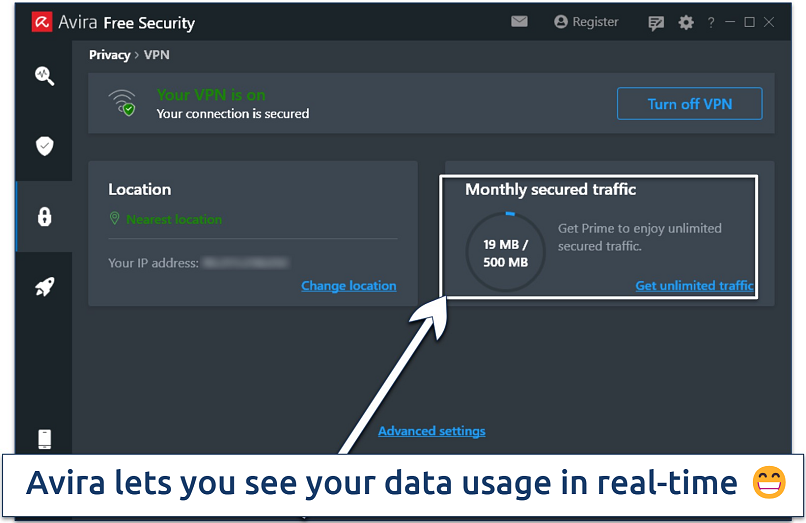Go to Privacy in the breadcrumb
806x523 pixels.
pos(110,55)
